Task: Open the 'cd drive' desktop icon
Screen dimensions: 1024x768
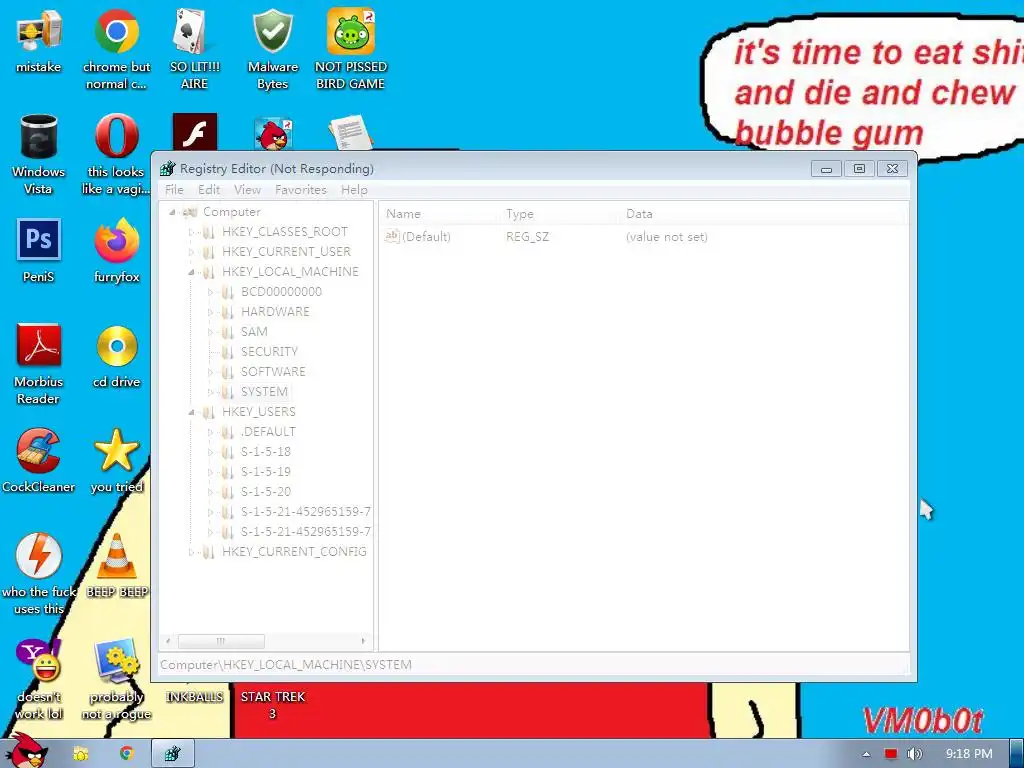Action: pyautogui.click(x=116, y=356)
